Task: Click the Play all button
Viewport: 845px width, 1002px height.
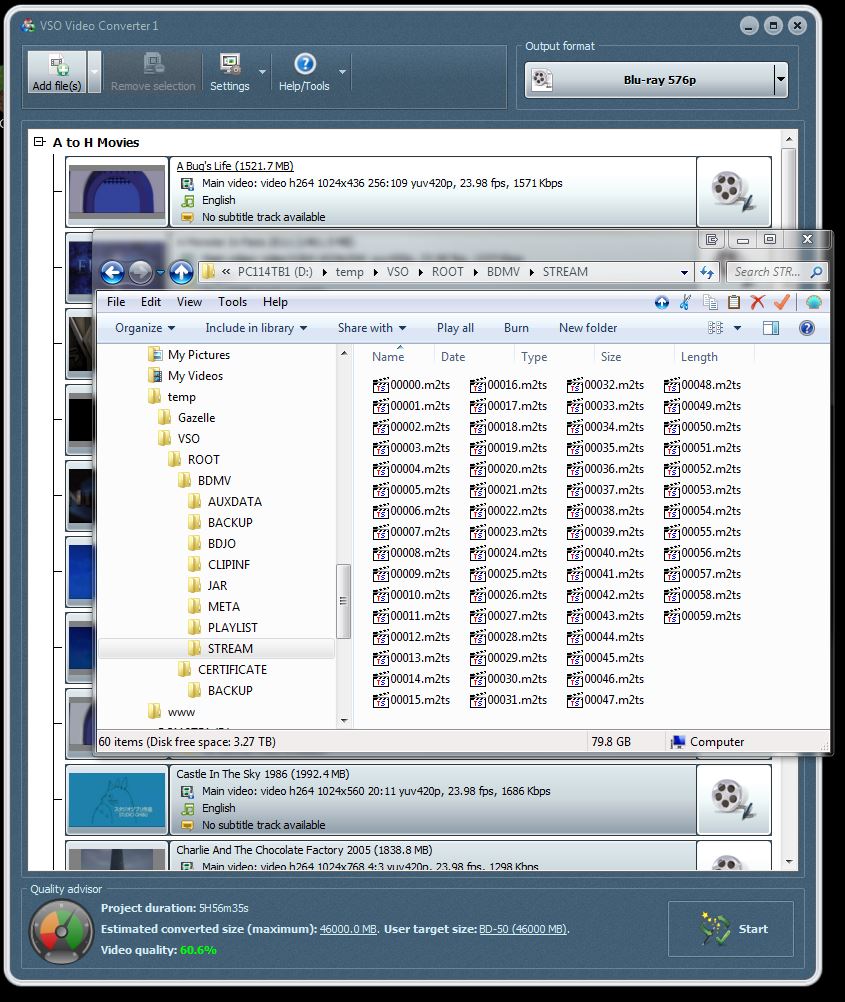Action: [x=455, y=328]
